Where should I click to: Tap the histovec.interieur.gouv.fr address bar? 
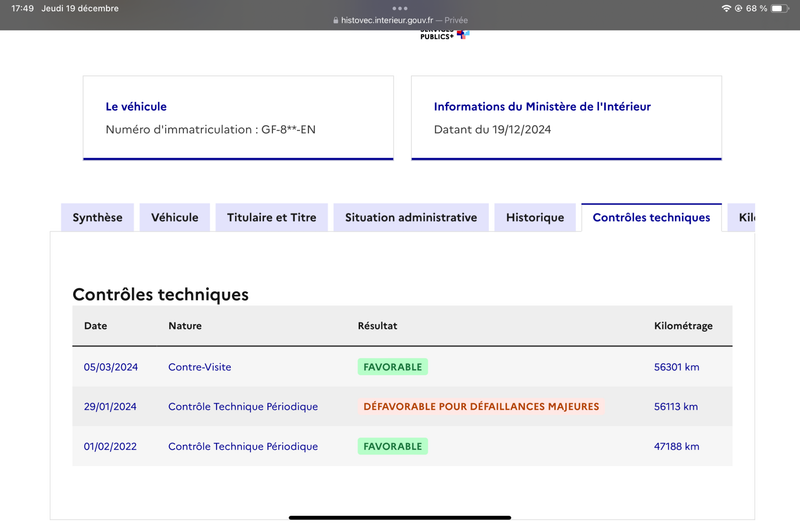click(400, 20)
